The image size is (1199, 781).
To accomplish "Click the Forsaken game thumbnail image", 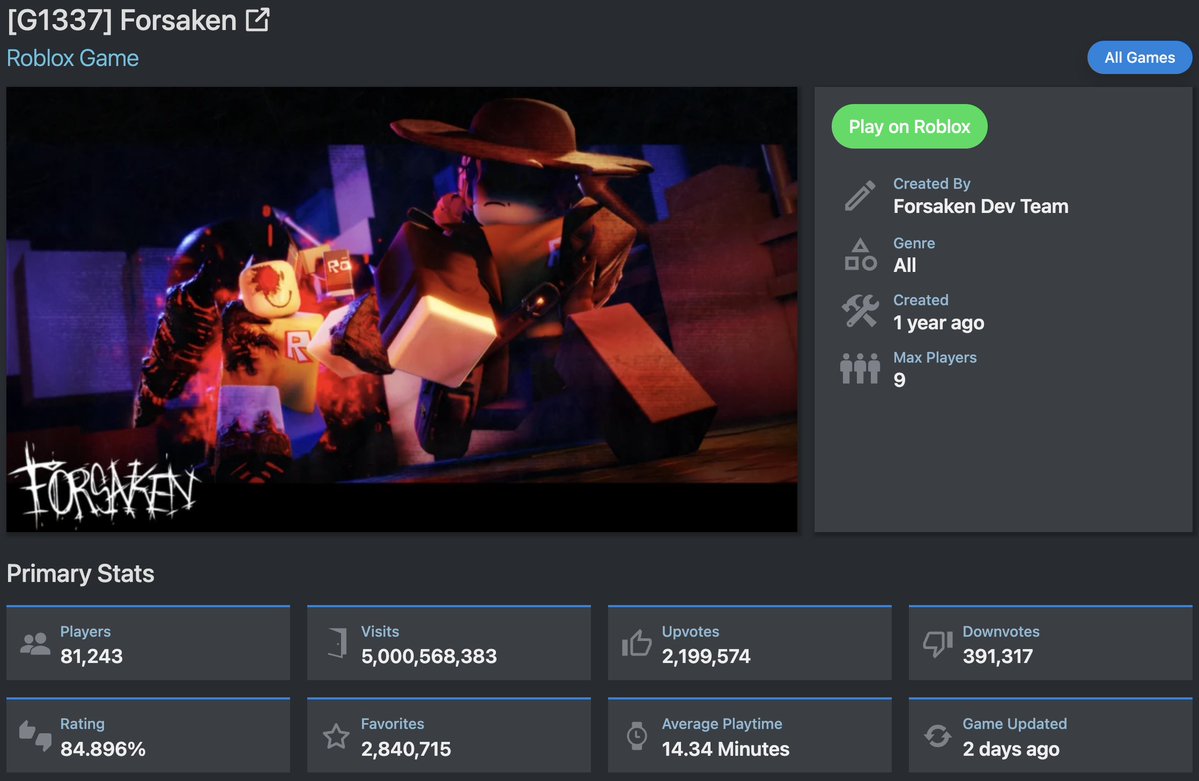I will pos(401,309).
